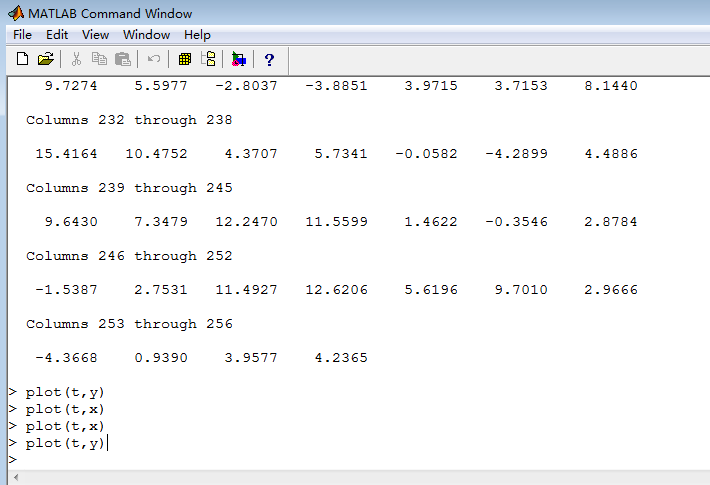Click the value -4.2899
Image resolution: width=710 pixels, height=485 pixels.
[516, 154]
